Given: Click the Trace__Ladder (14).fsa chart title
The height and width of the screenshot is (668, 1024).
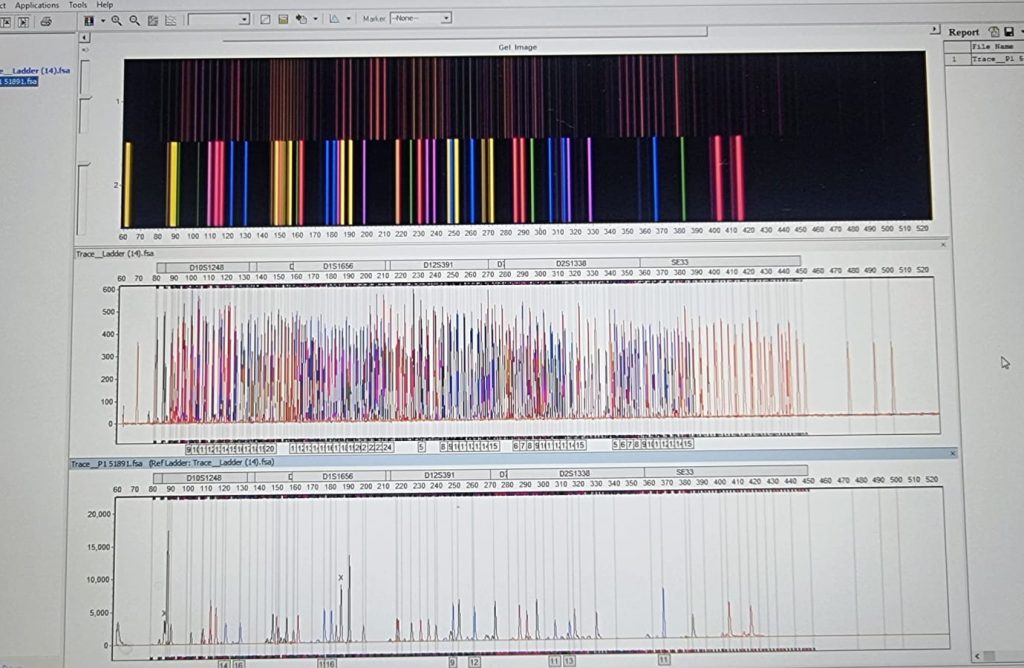Looking at the screenshot, I should (x=115, y=253).
